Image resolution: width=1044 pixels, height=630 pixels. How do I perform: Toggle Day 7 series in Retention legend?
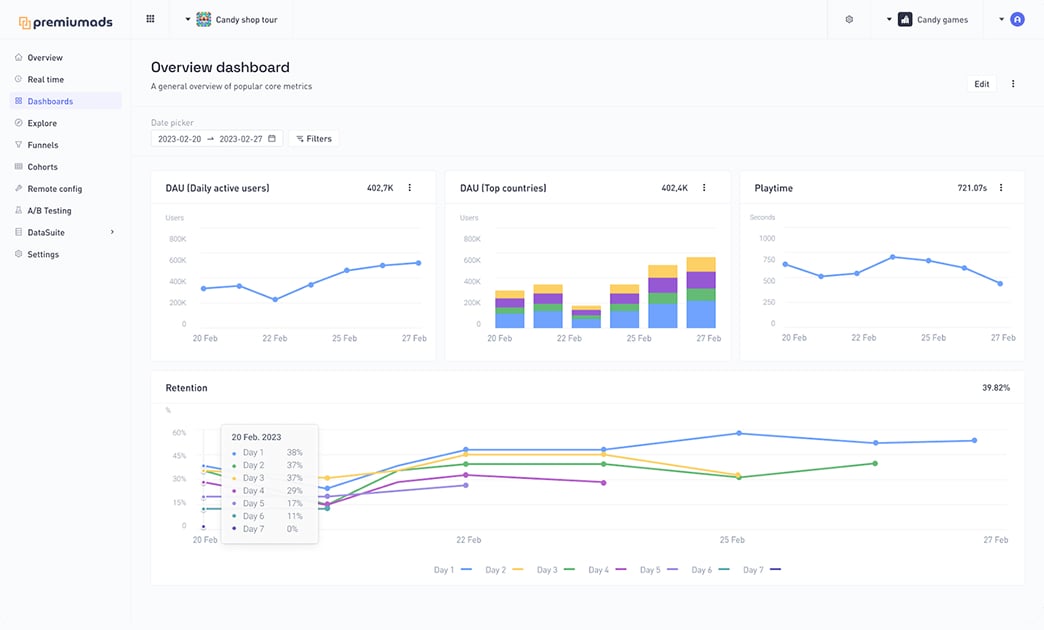762,570
